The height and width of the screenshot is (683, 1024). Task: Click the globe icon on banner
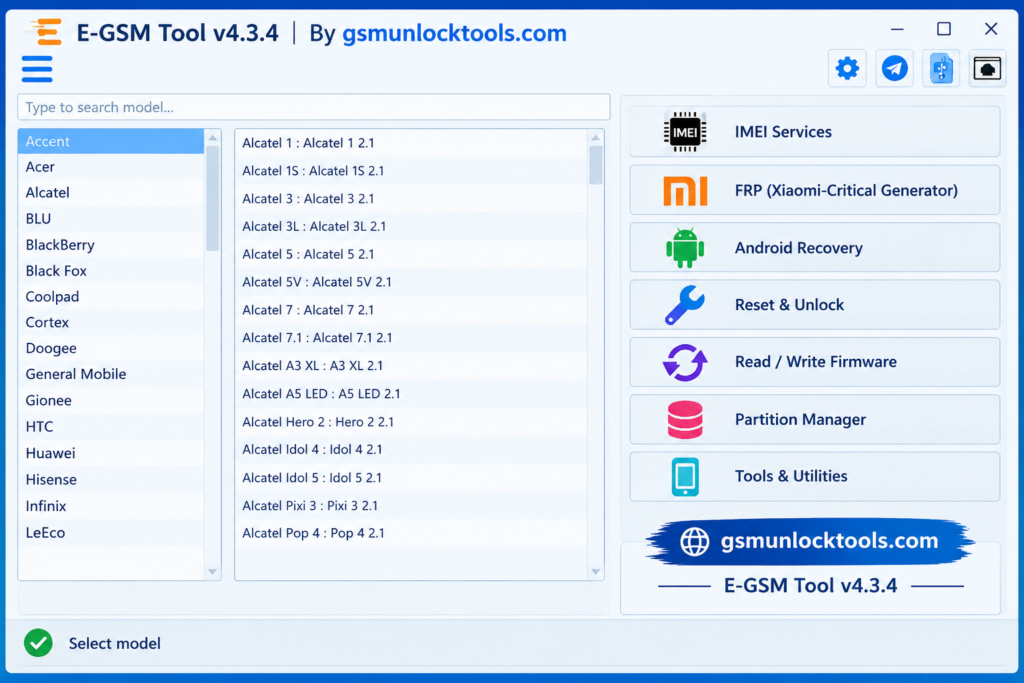point(694,541)
